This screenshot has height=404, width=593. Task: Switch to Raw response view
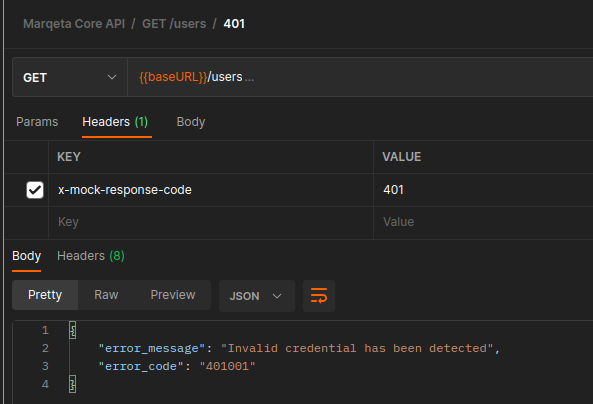(106, 295)
